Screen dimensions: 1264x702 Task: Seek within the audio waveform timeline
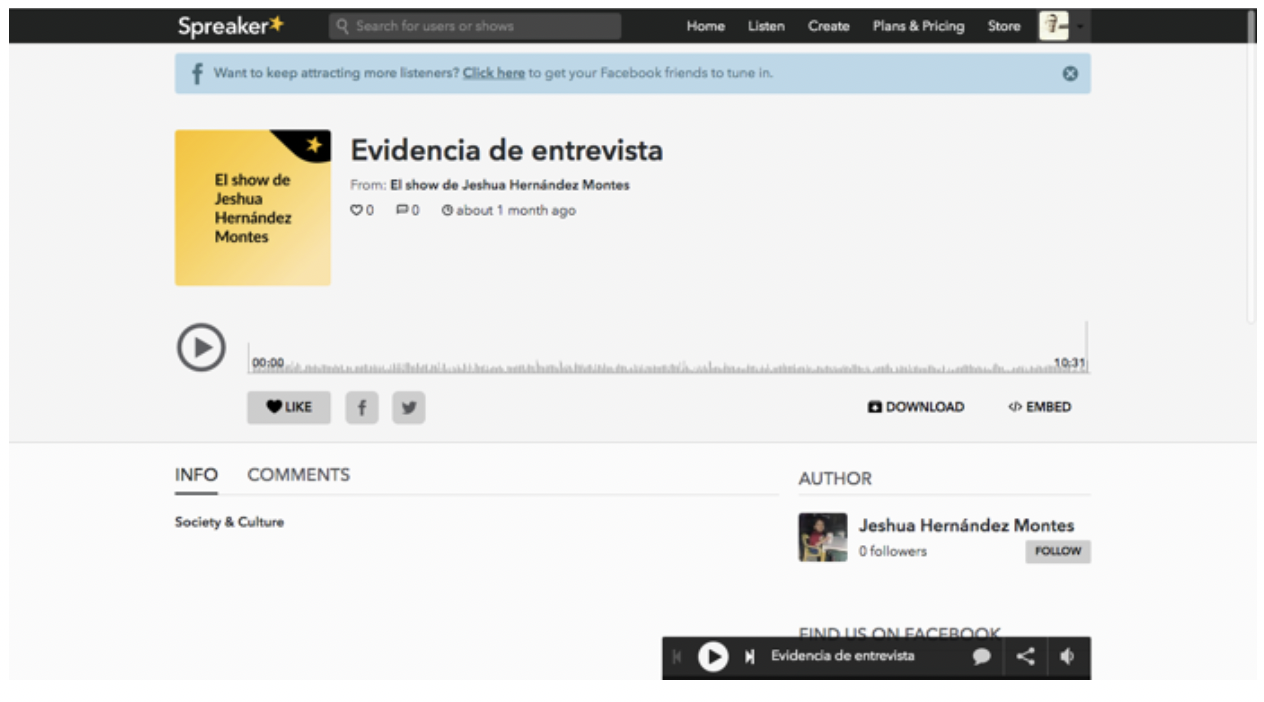point(668,364)
